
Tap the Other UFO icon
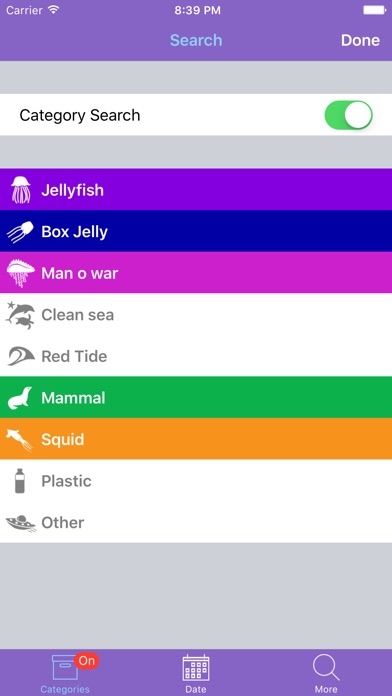coord(21,522)
